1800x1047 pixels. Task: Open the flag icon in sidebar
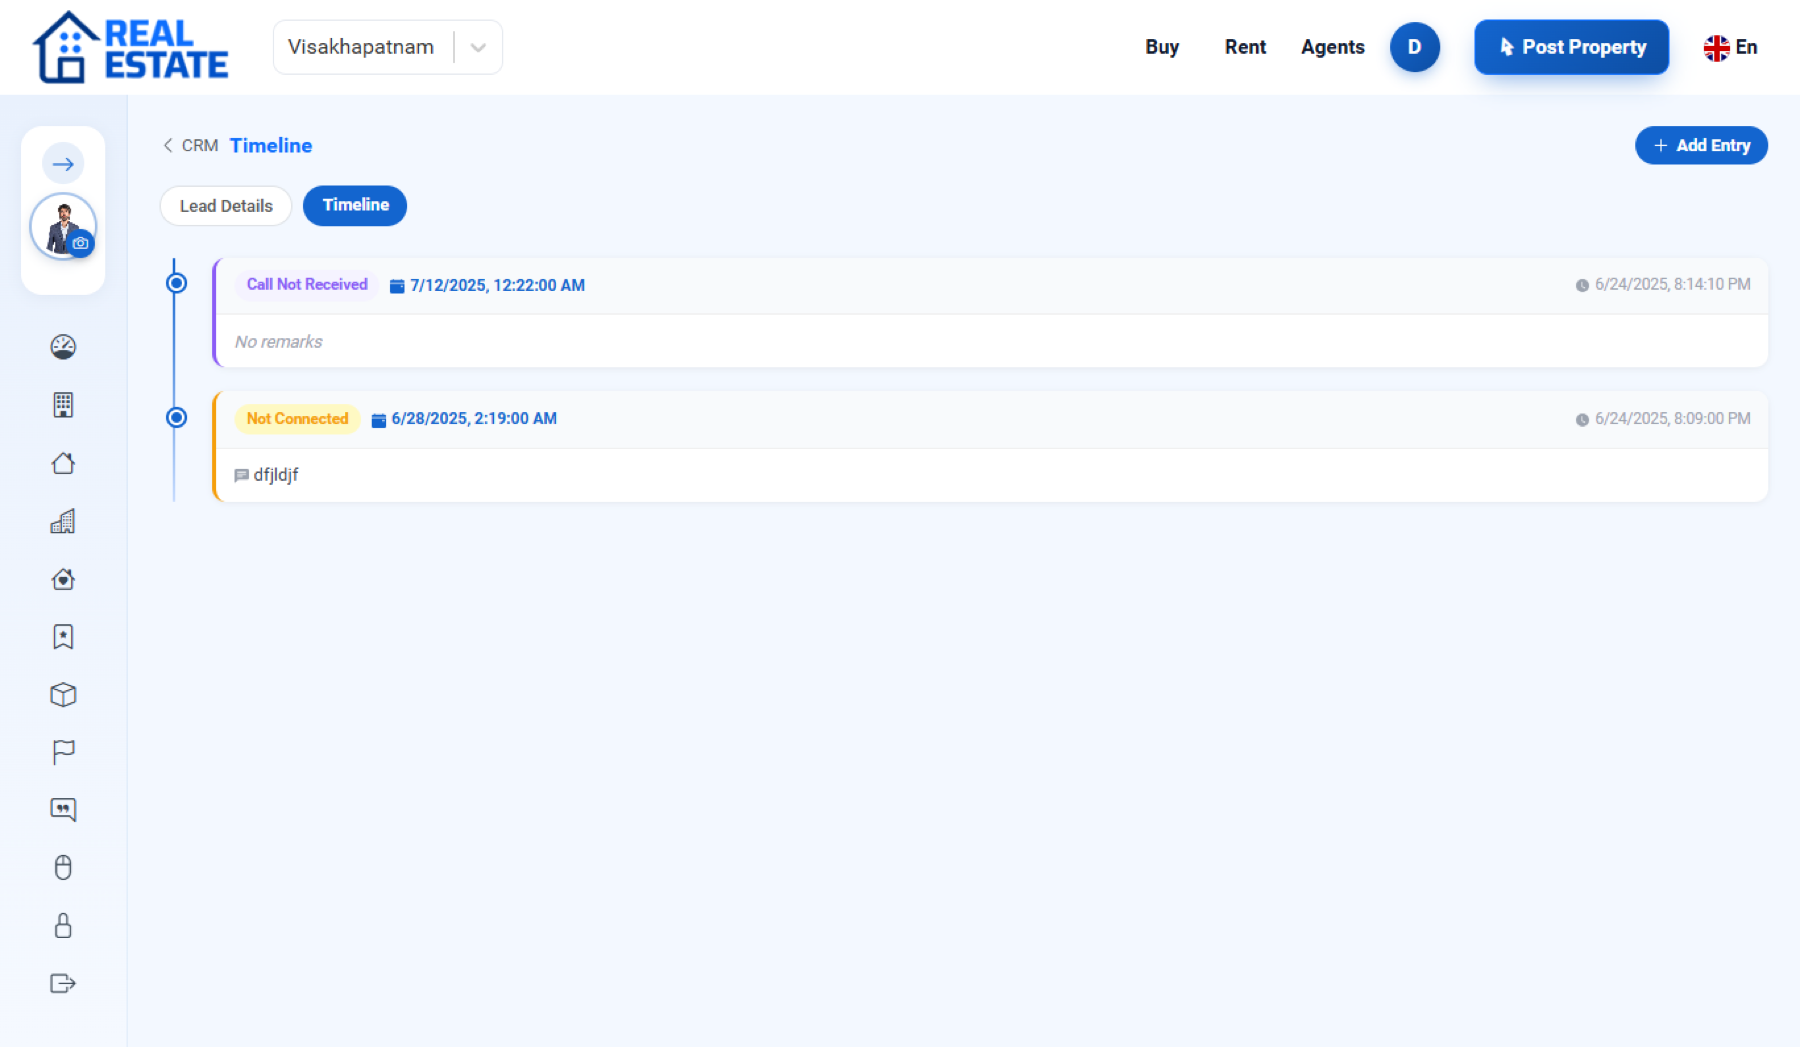click(x=63, y=752)
